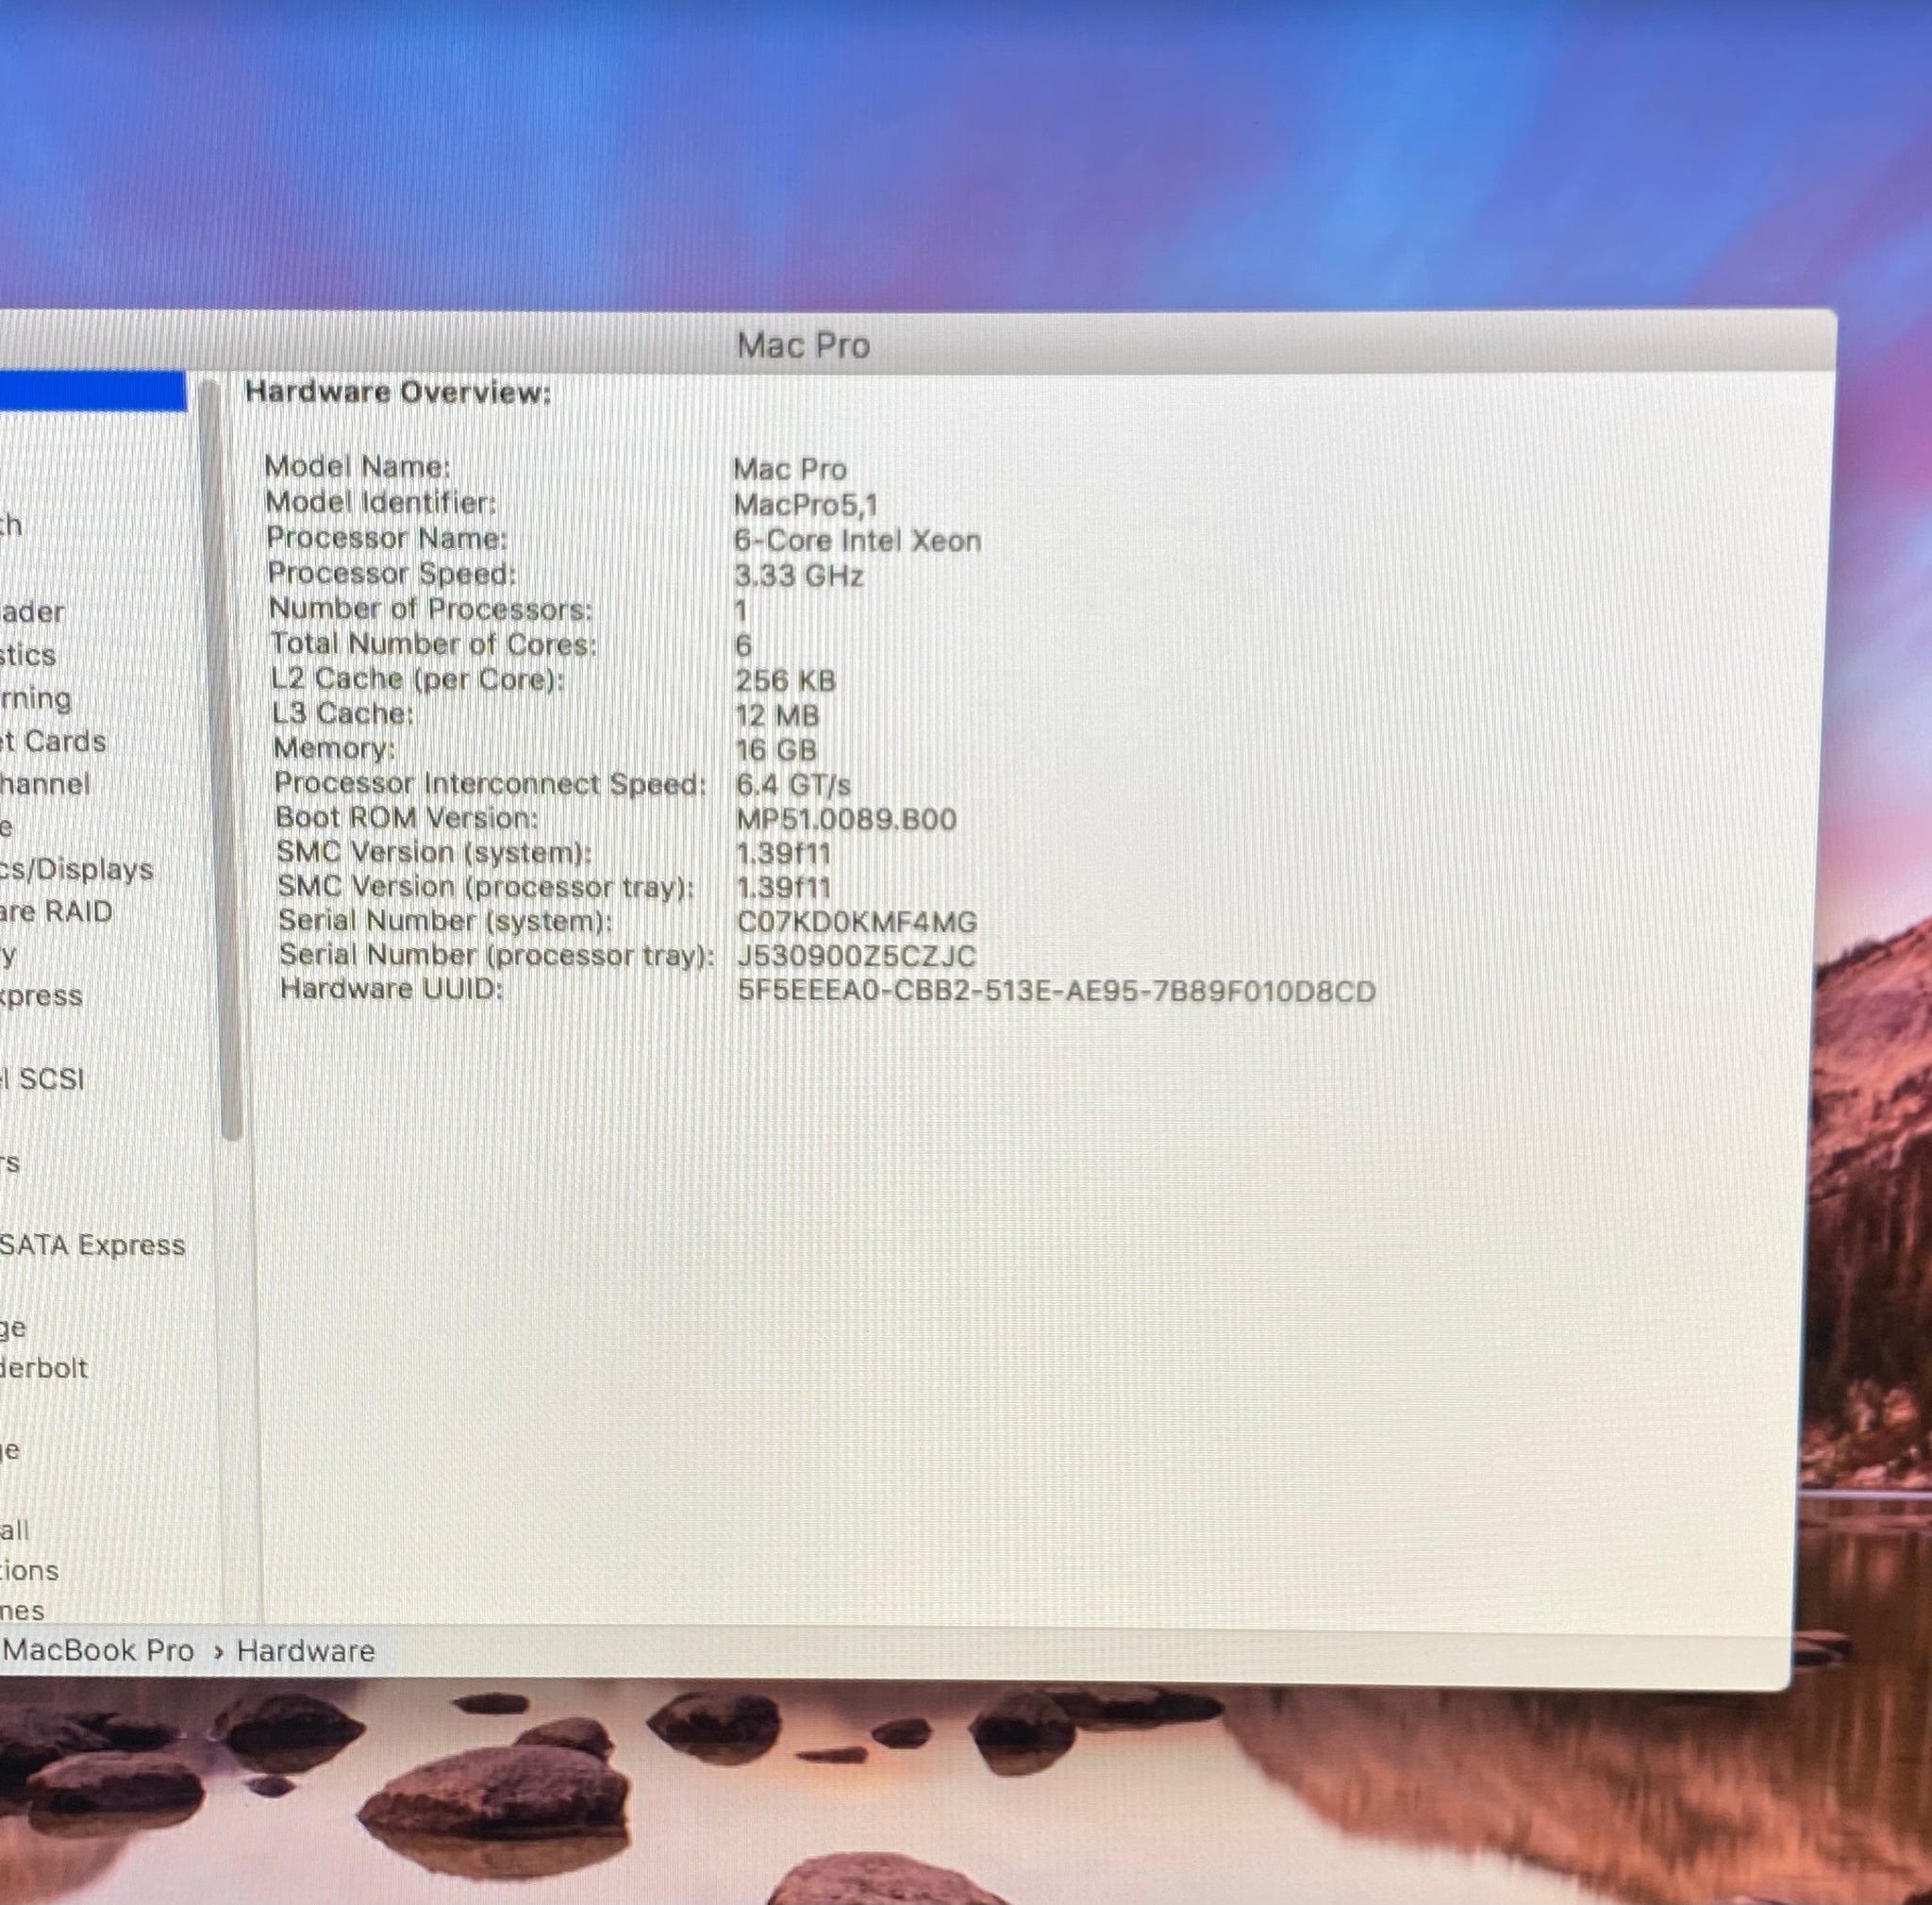This screenshot has width=1932, height=1905.
Task: Select the RAID sidebar entry
Action: pyautogui.click(x=56, y=912)
